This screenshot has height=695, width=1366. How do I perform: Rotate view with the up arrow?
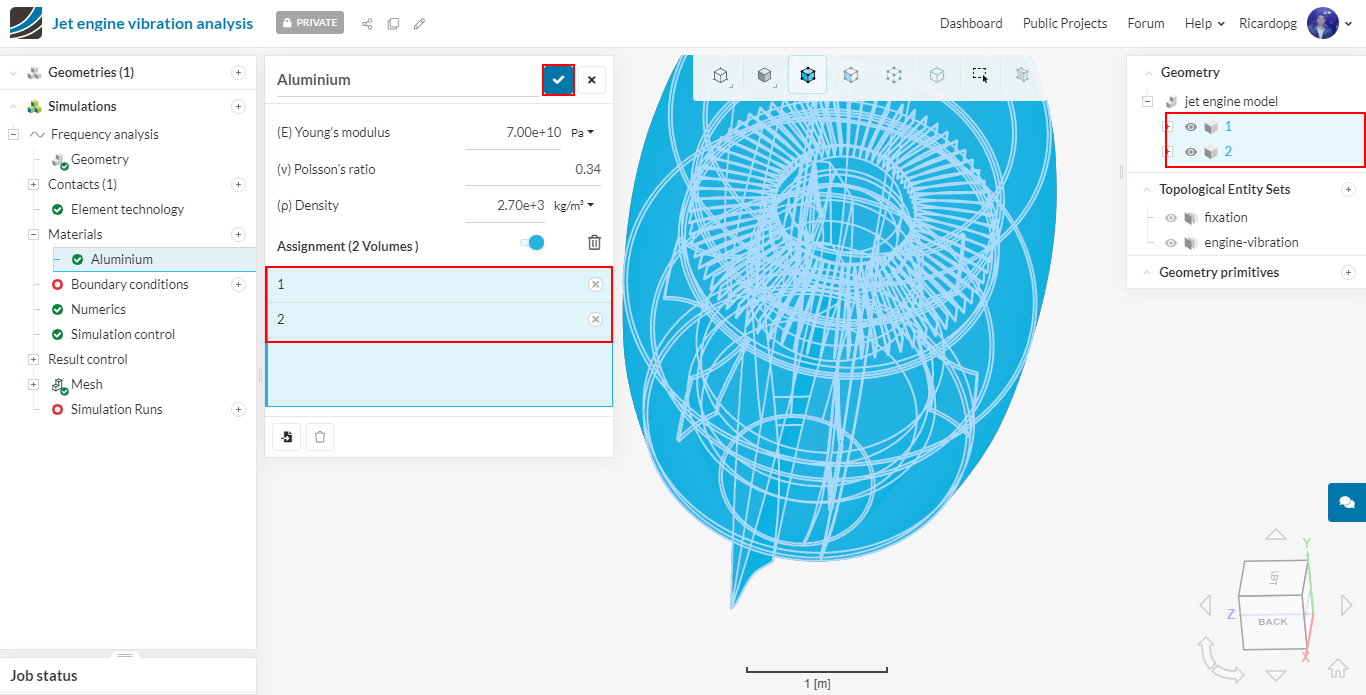(x=1275, y=535)
